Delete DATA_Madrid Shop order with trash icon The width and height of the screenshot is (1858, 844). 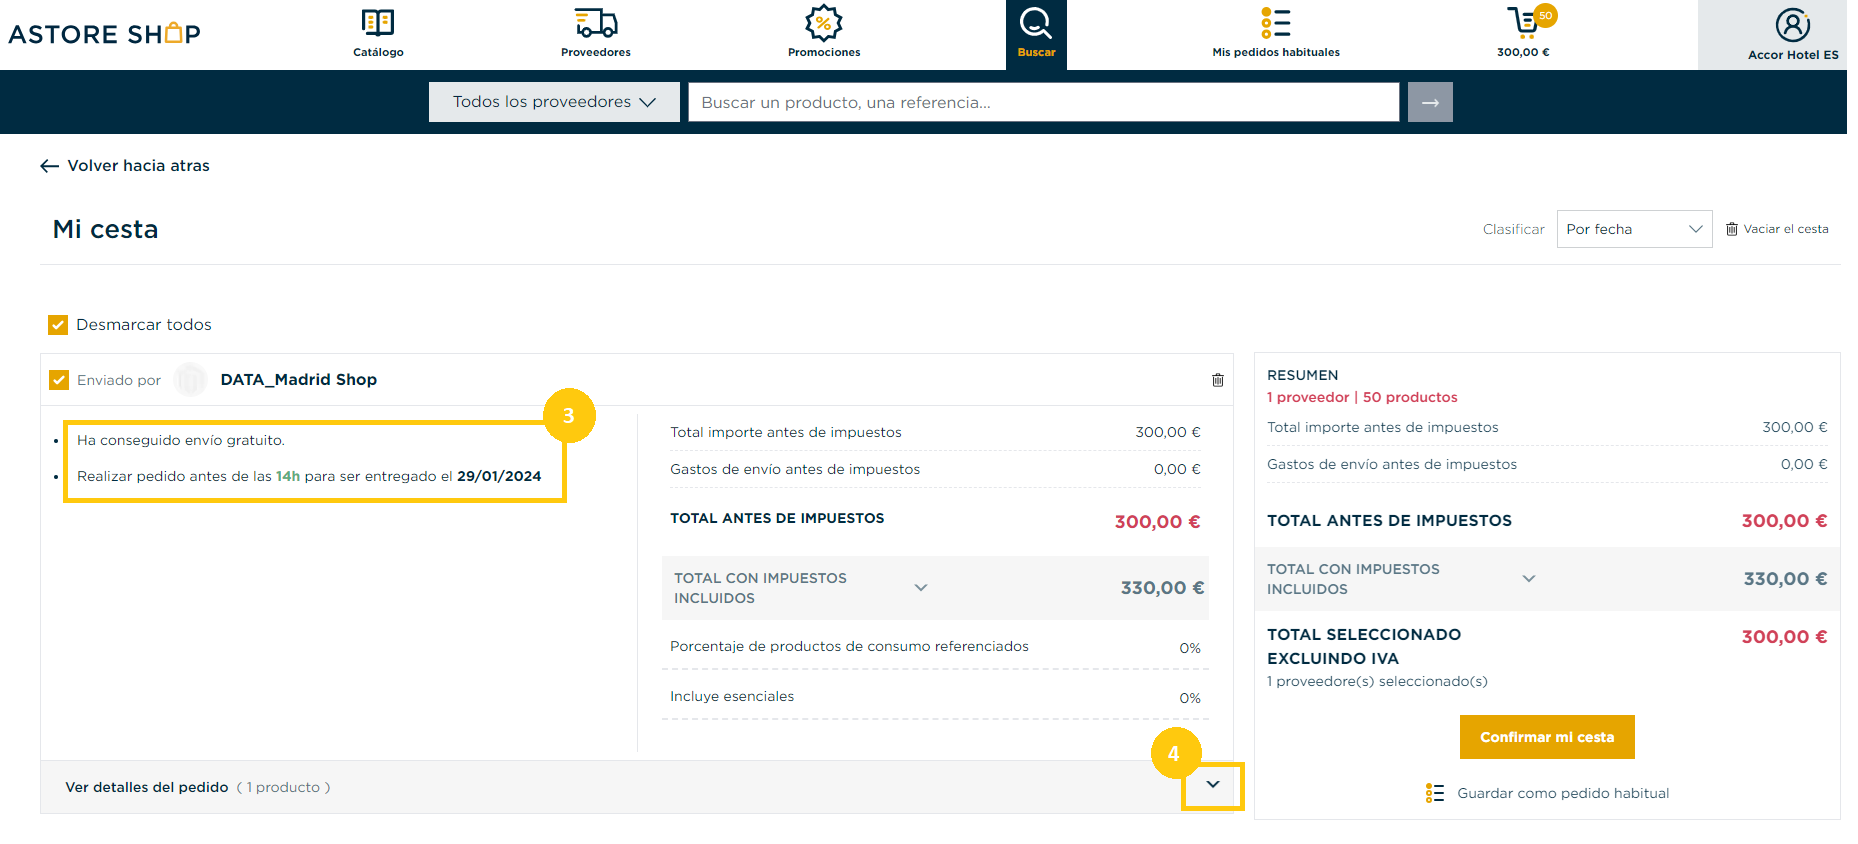click(1218, 380)
